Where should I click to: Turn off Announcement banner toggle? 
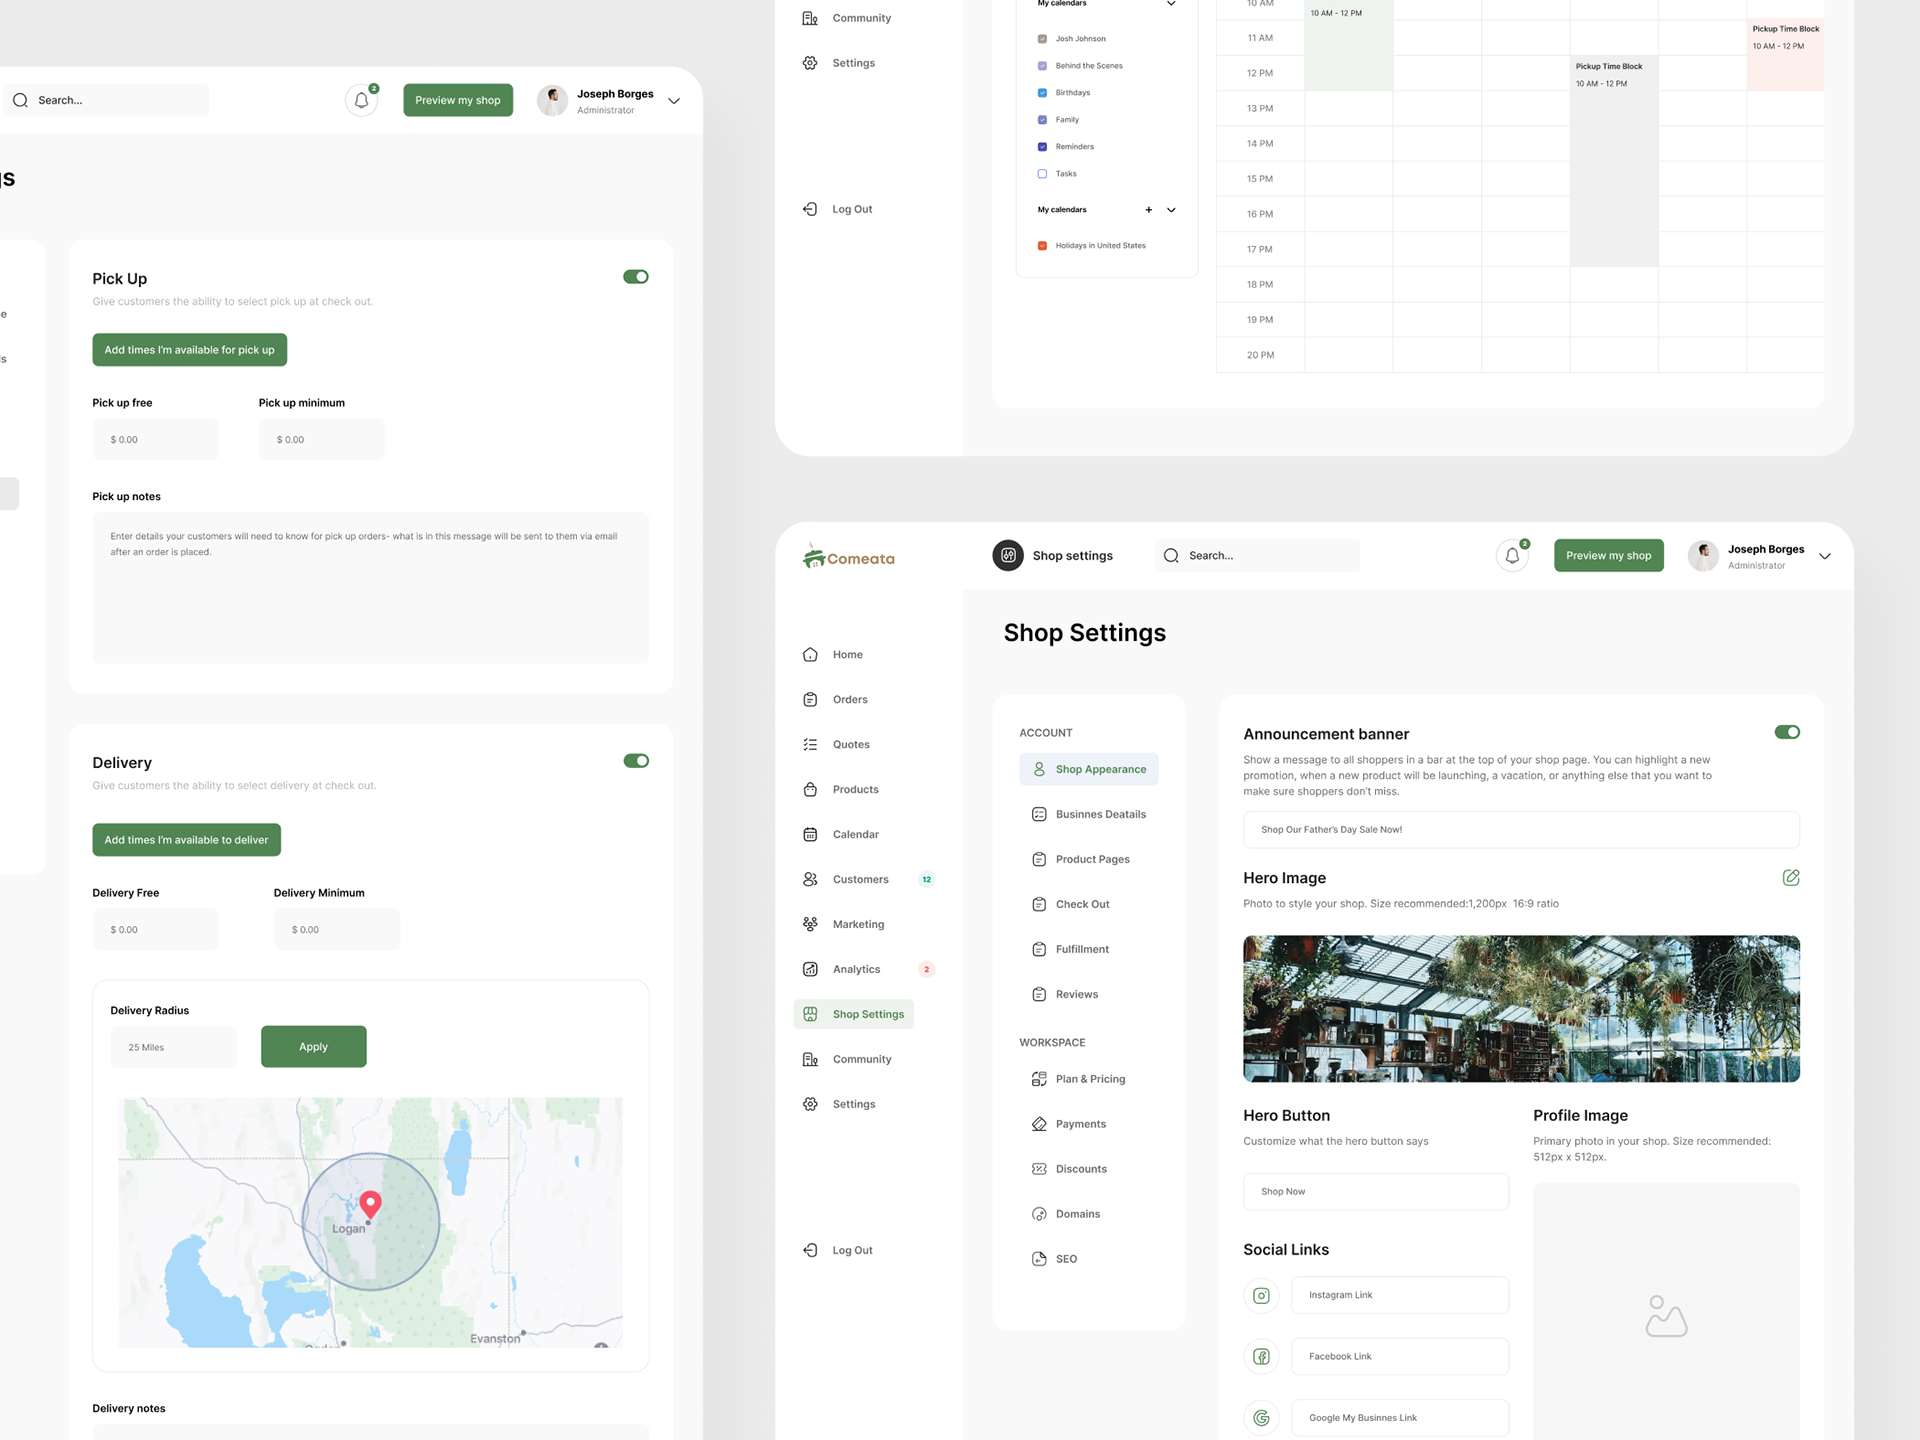1787,732
